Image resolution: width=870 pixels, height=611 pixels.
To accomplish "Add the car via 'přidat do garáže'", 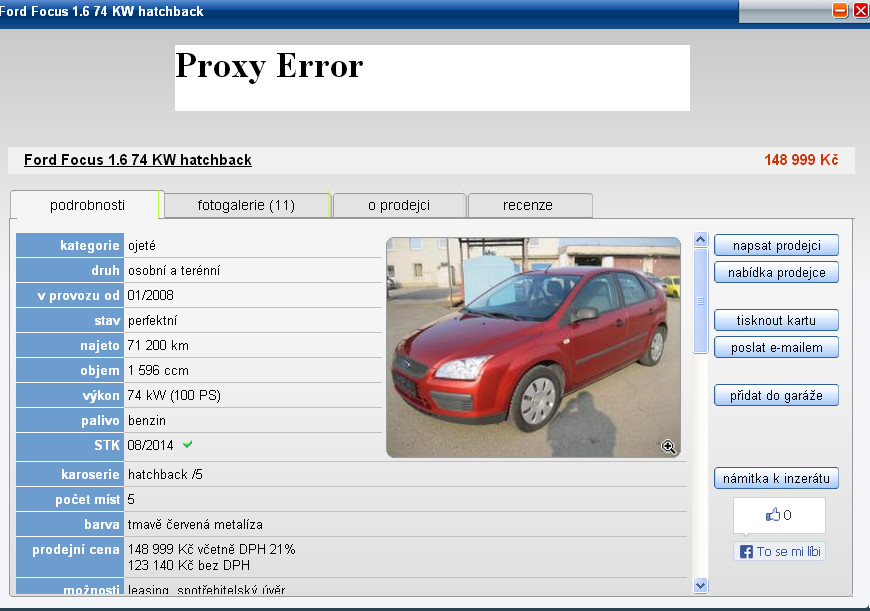I will pyautogui.click(x=776, y=395).
